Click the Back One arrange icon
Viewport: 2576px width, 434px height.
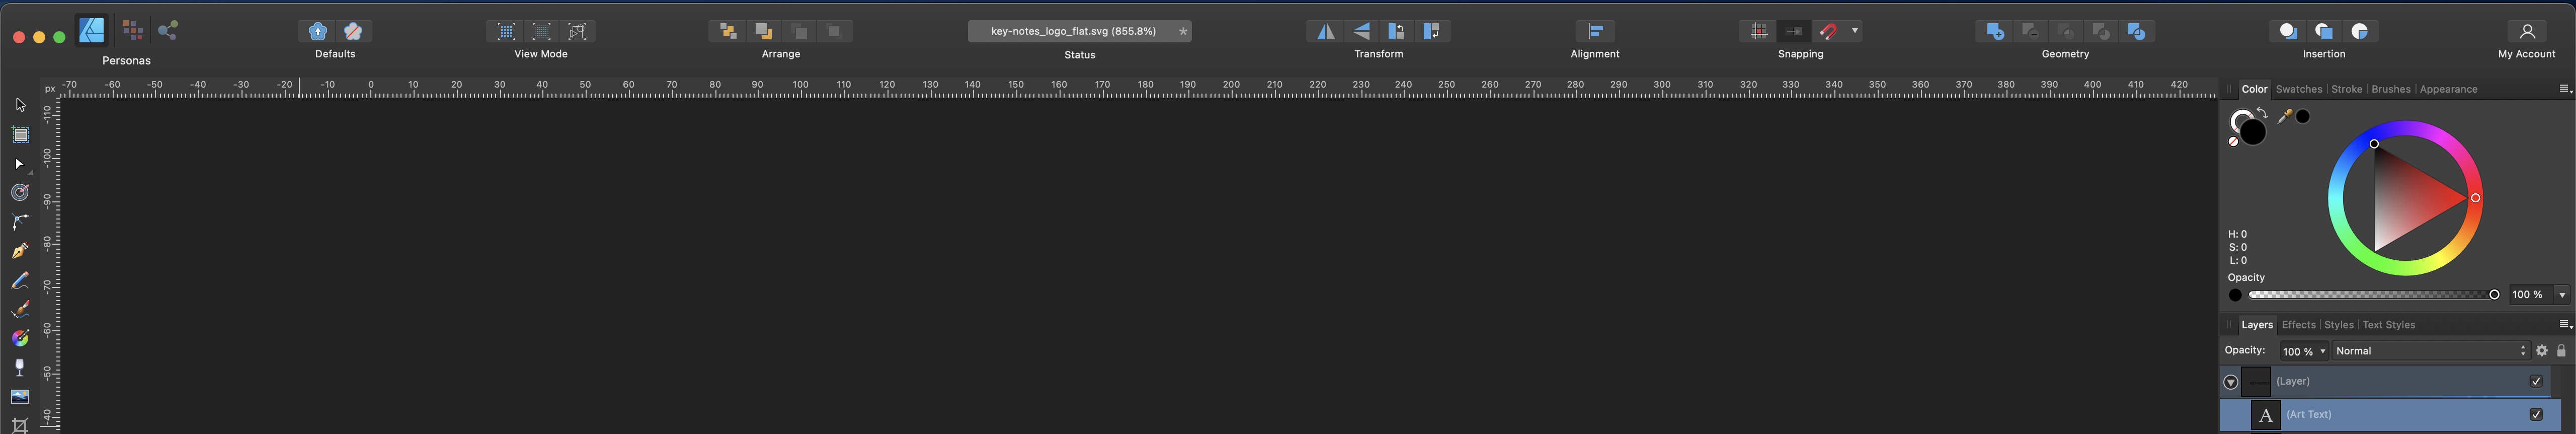click(x=763, y=31)
